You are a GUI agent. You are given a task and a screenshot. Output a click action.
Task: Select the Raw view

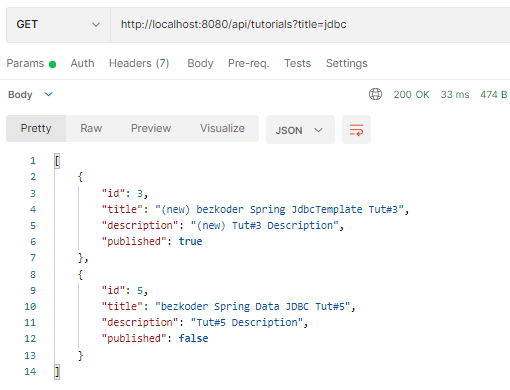(91, 129)
